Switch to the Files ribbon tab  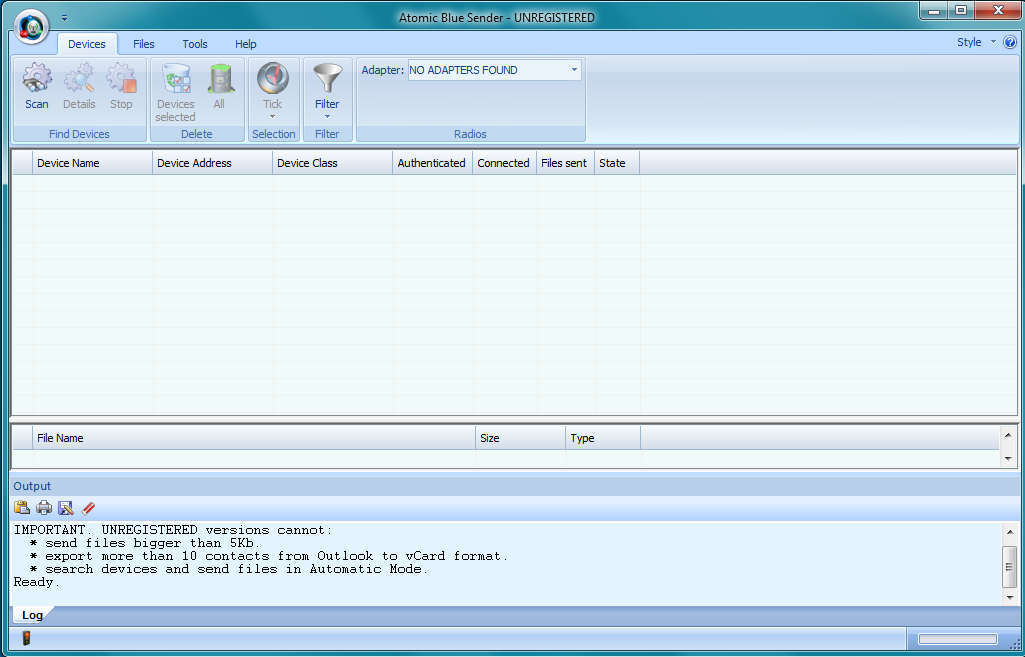[144, 44]
